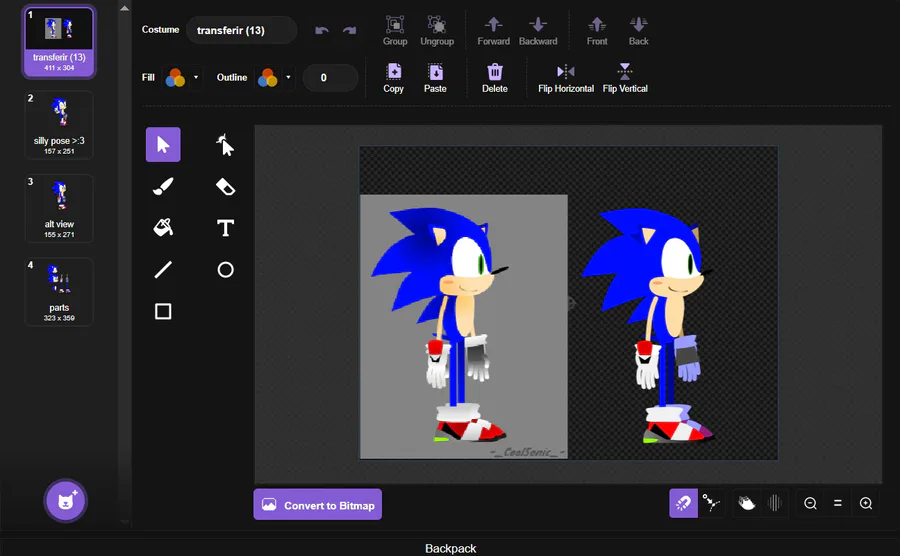The width and height of the screenshot is (900, 556).
Task: Click the Outline color swatch
Action: tap(267, 77)
